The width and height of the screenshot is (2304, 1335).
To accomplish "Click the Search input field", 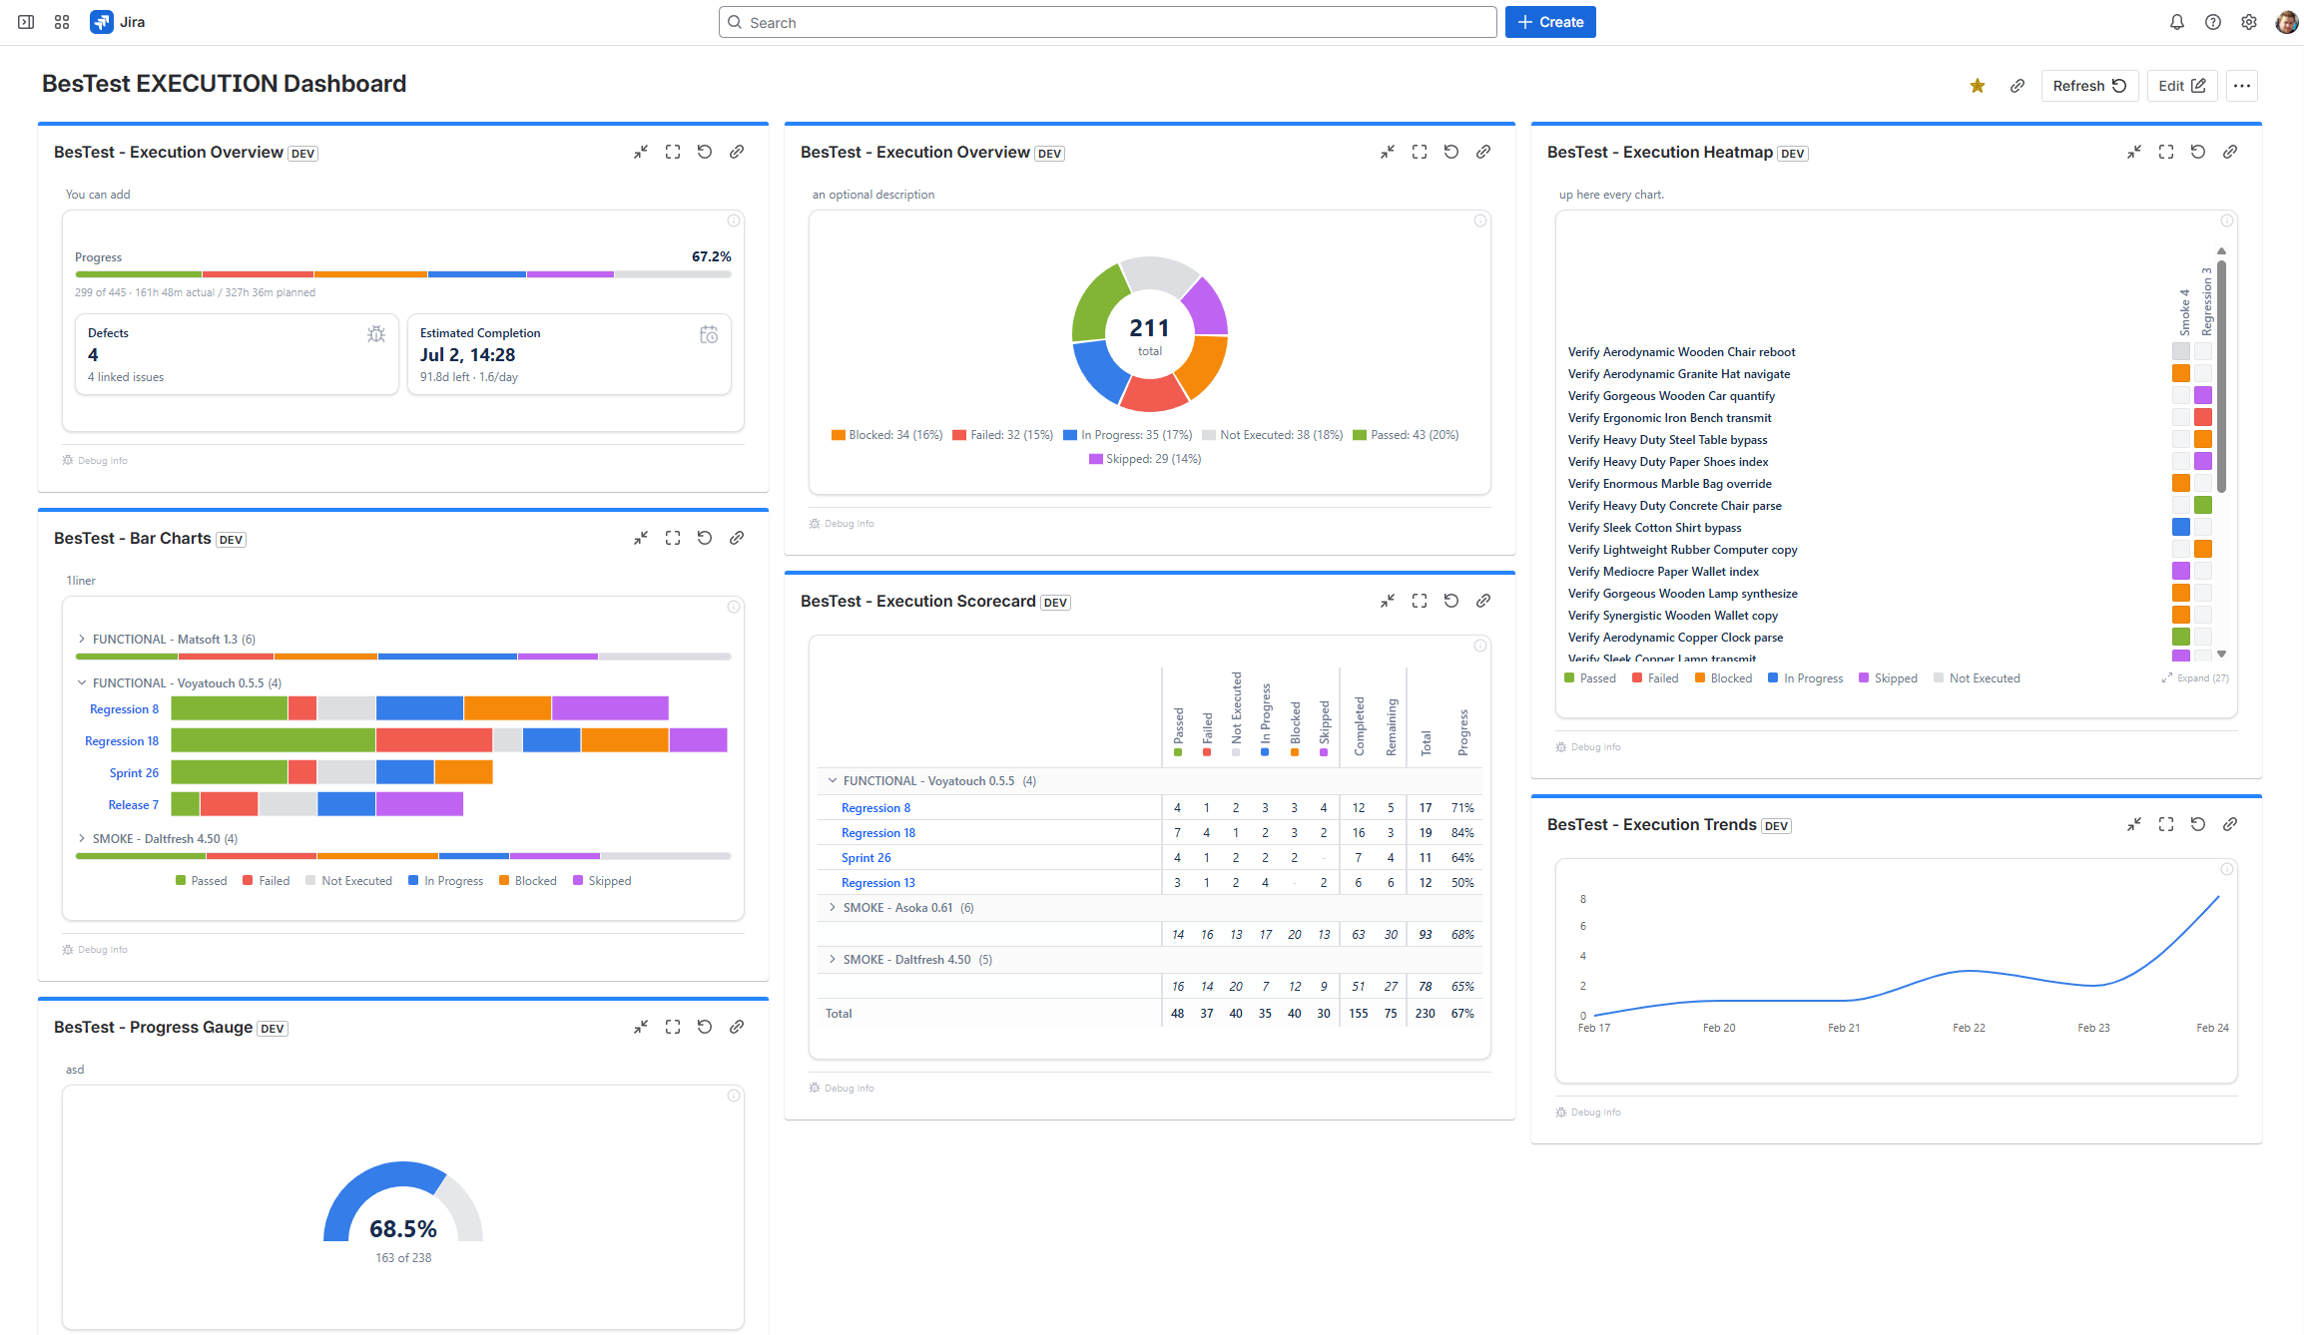I will pos(1107,22).
